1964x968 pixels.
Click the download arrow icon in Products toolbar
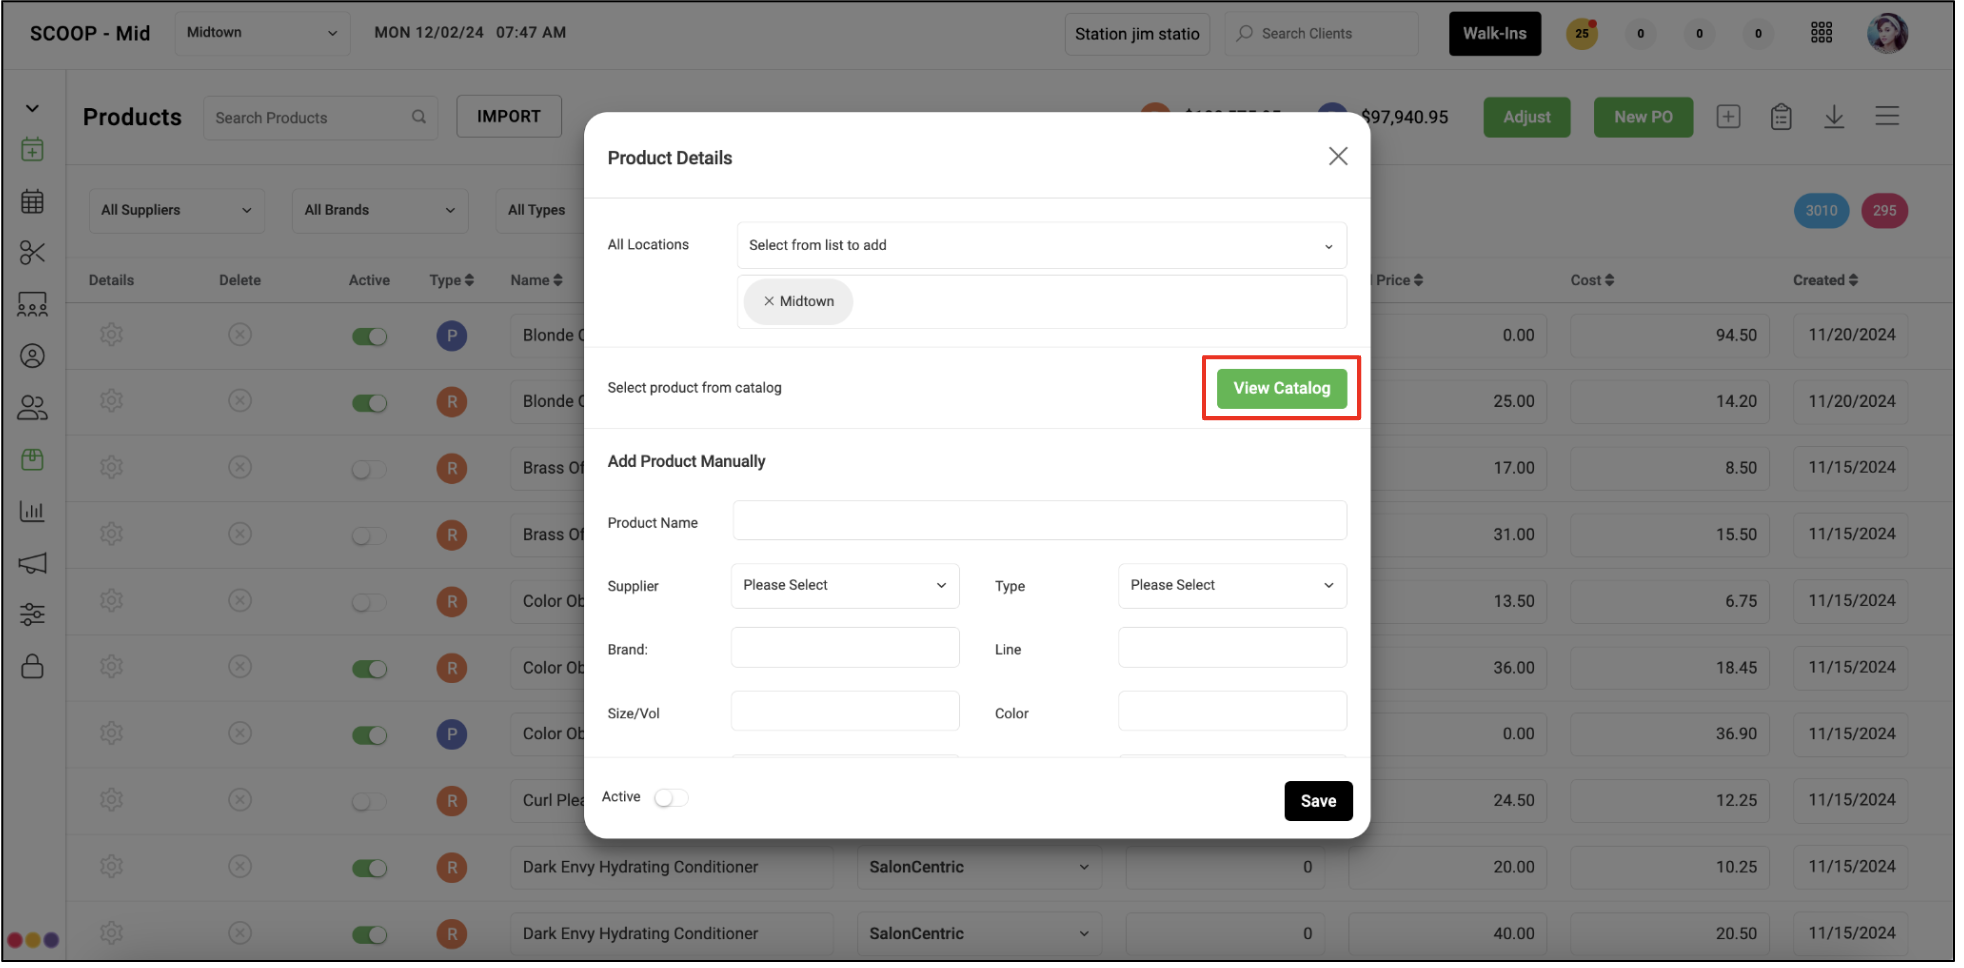coord(1834,117)
